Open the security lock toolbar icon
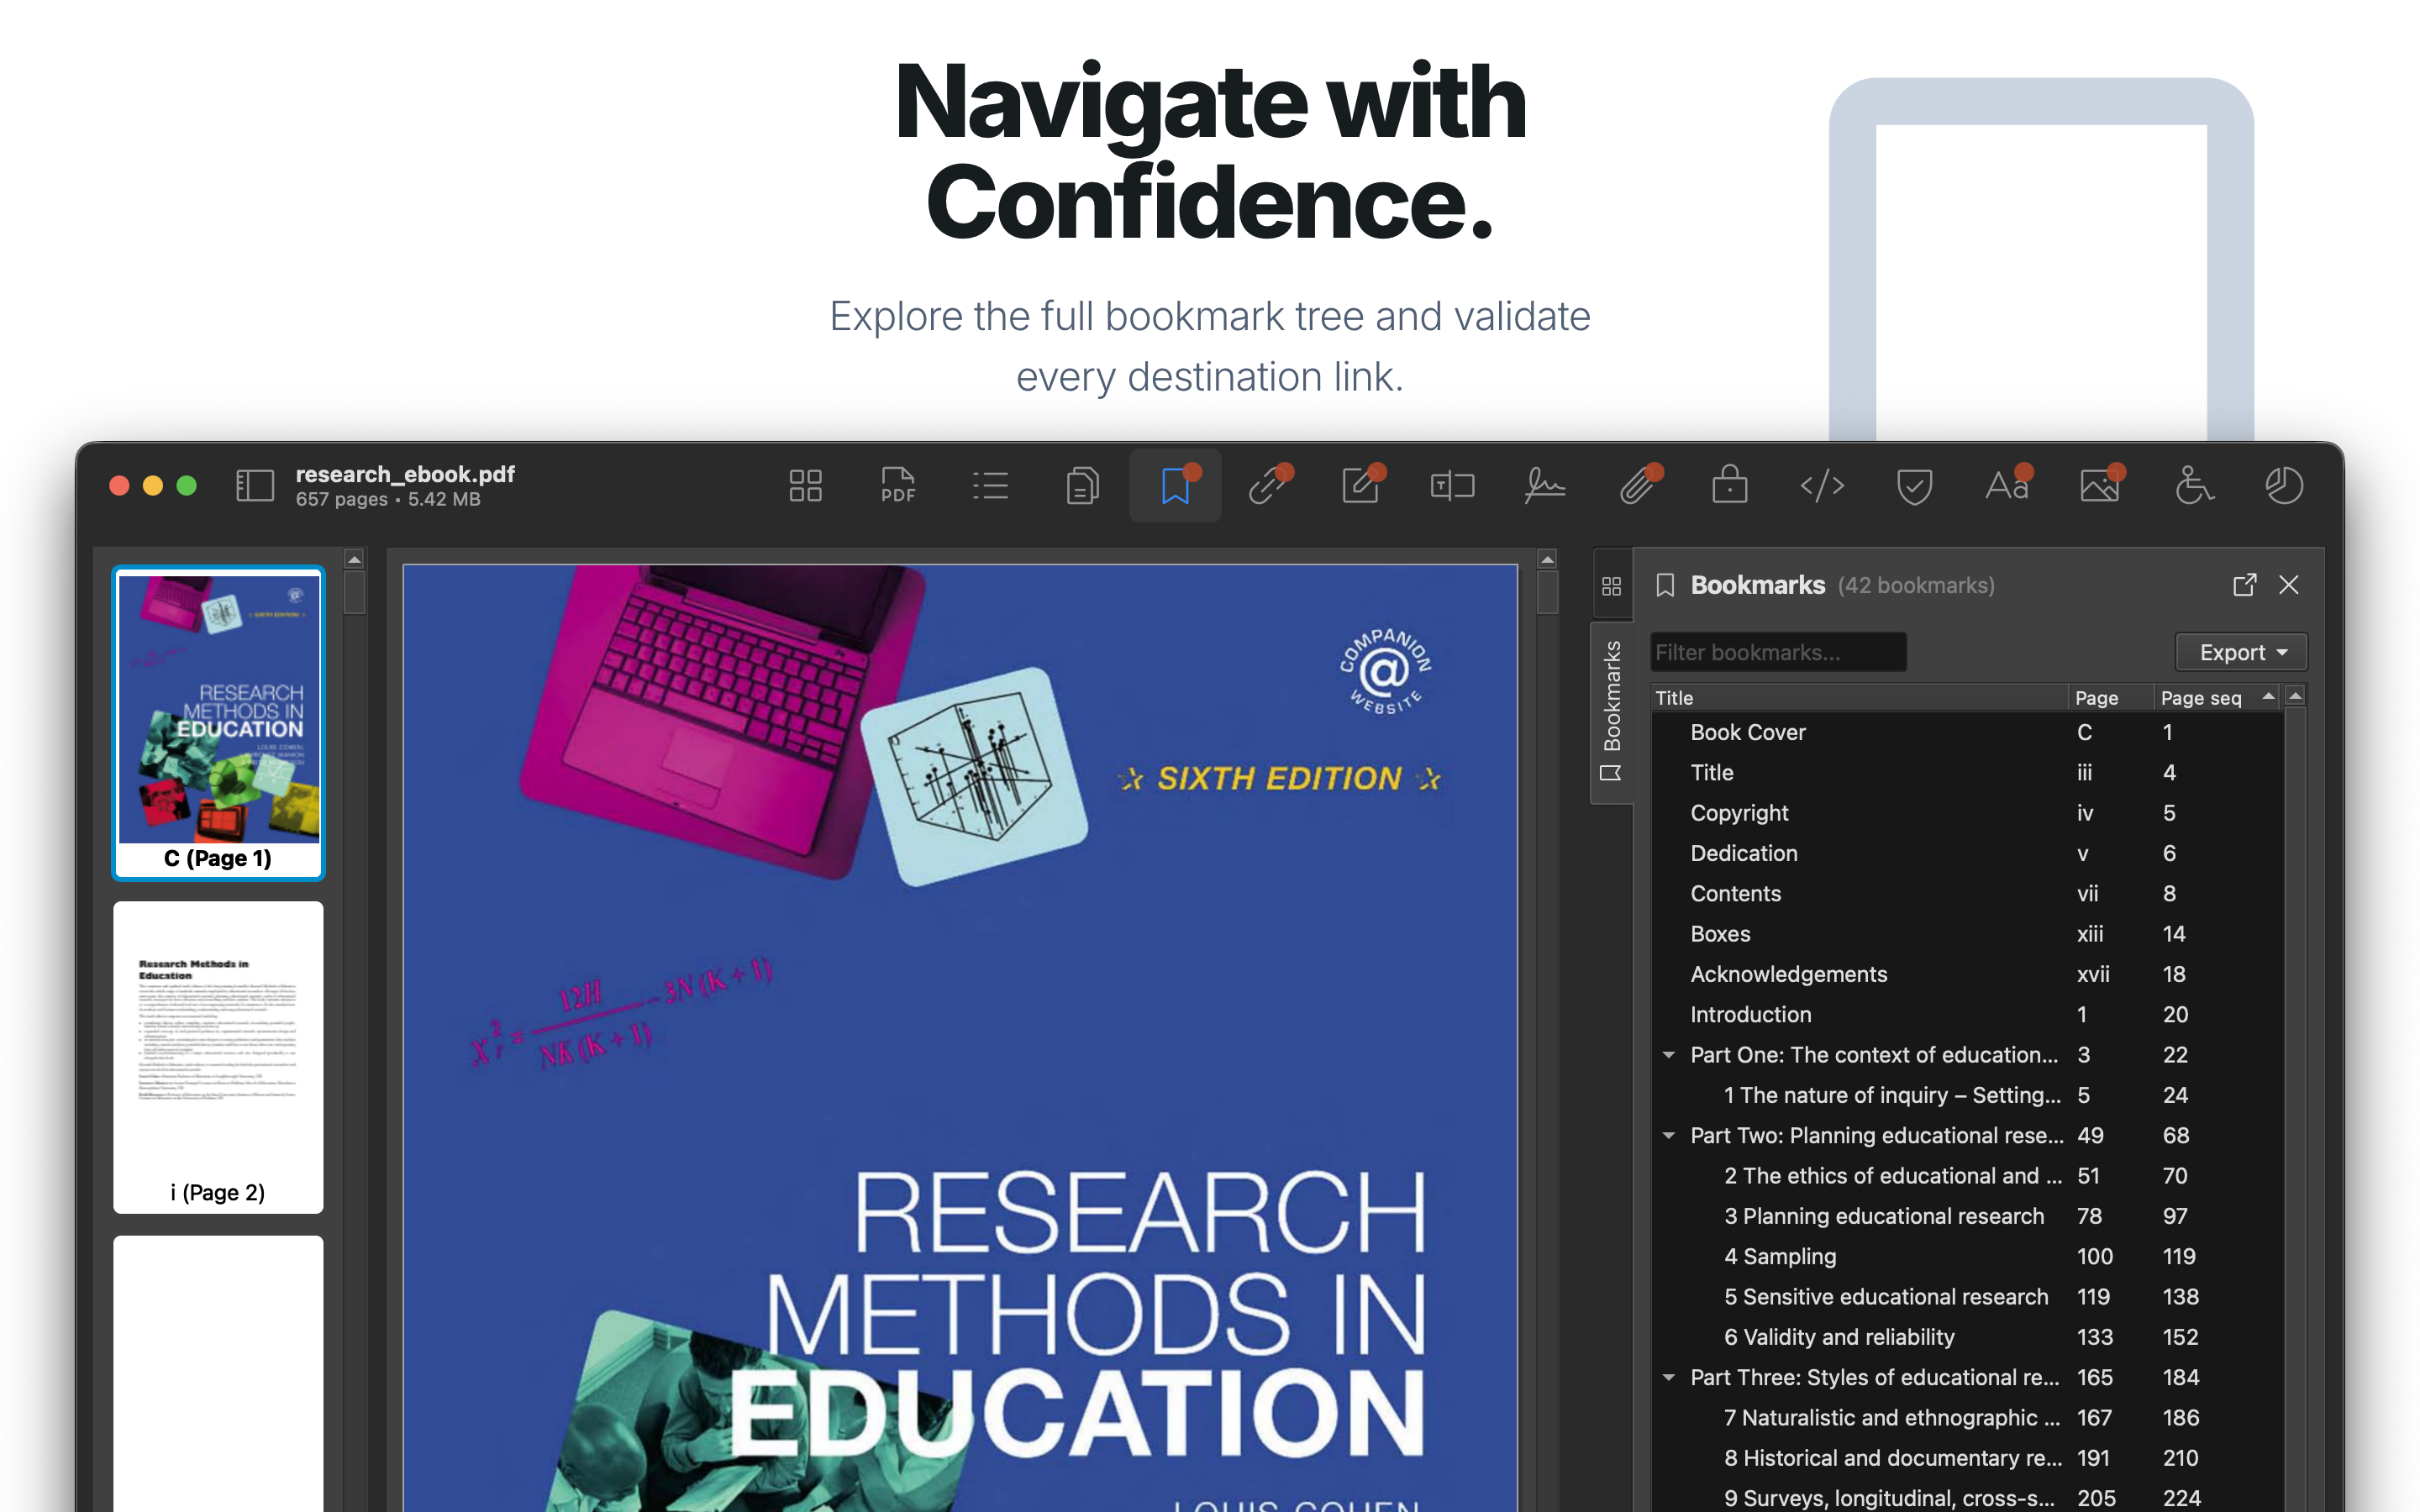This screenshot has height=1512, width=2420. (1730, 486)
